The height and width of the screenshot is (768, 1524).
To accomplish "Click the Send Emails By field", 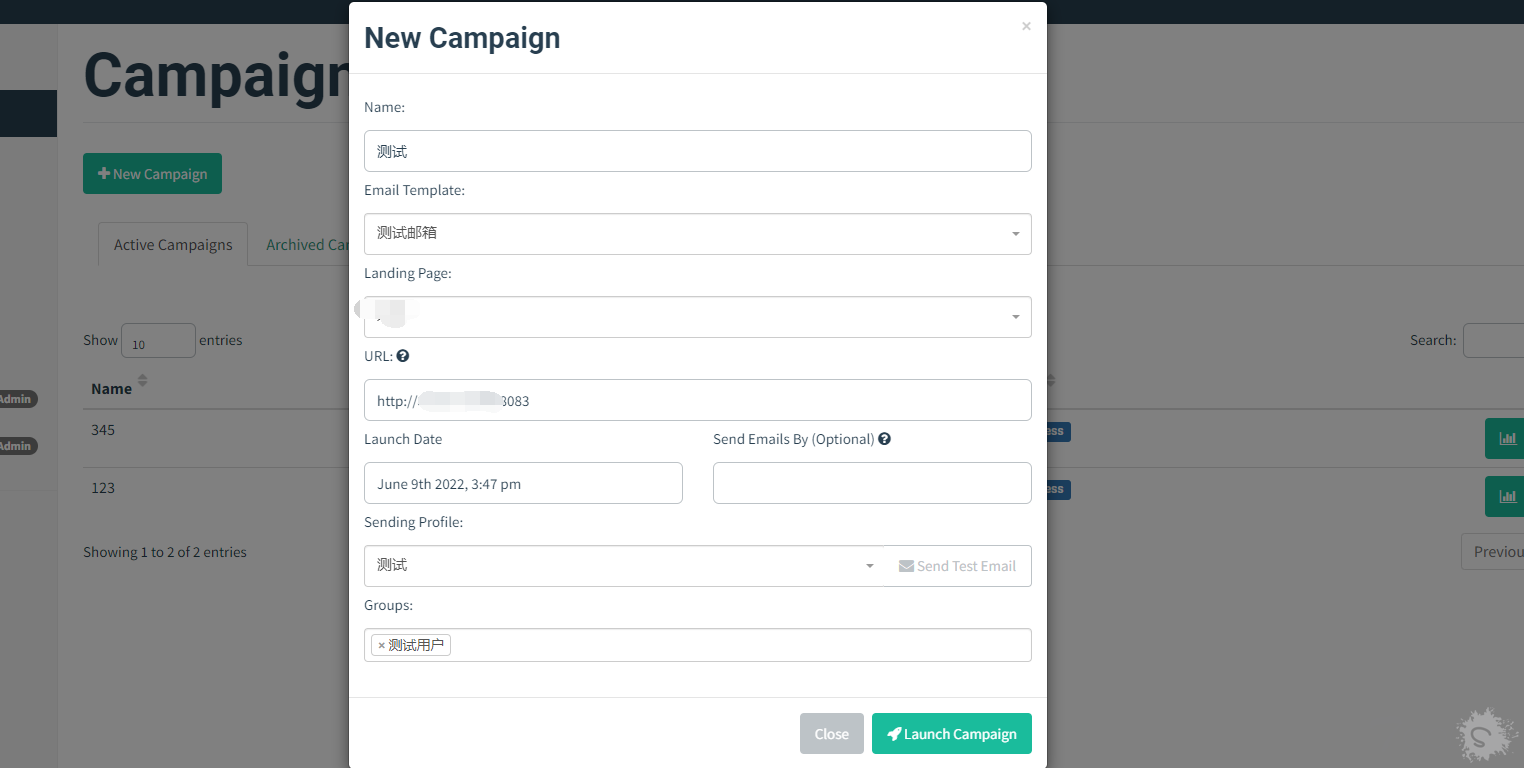I will coord(871,483).
